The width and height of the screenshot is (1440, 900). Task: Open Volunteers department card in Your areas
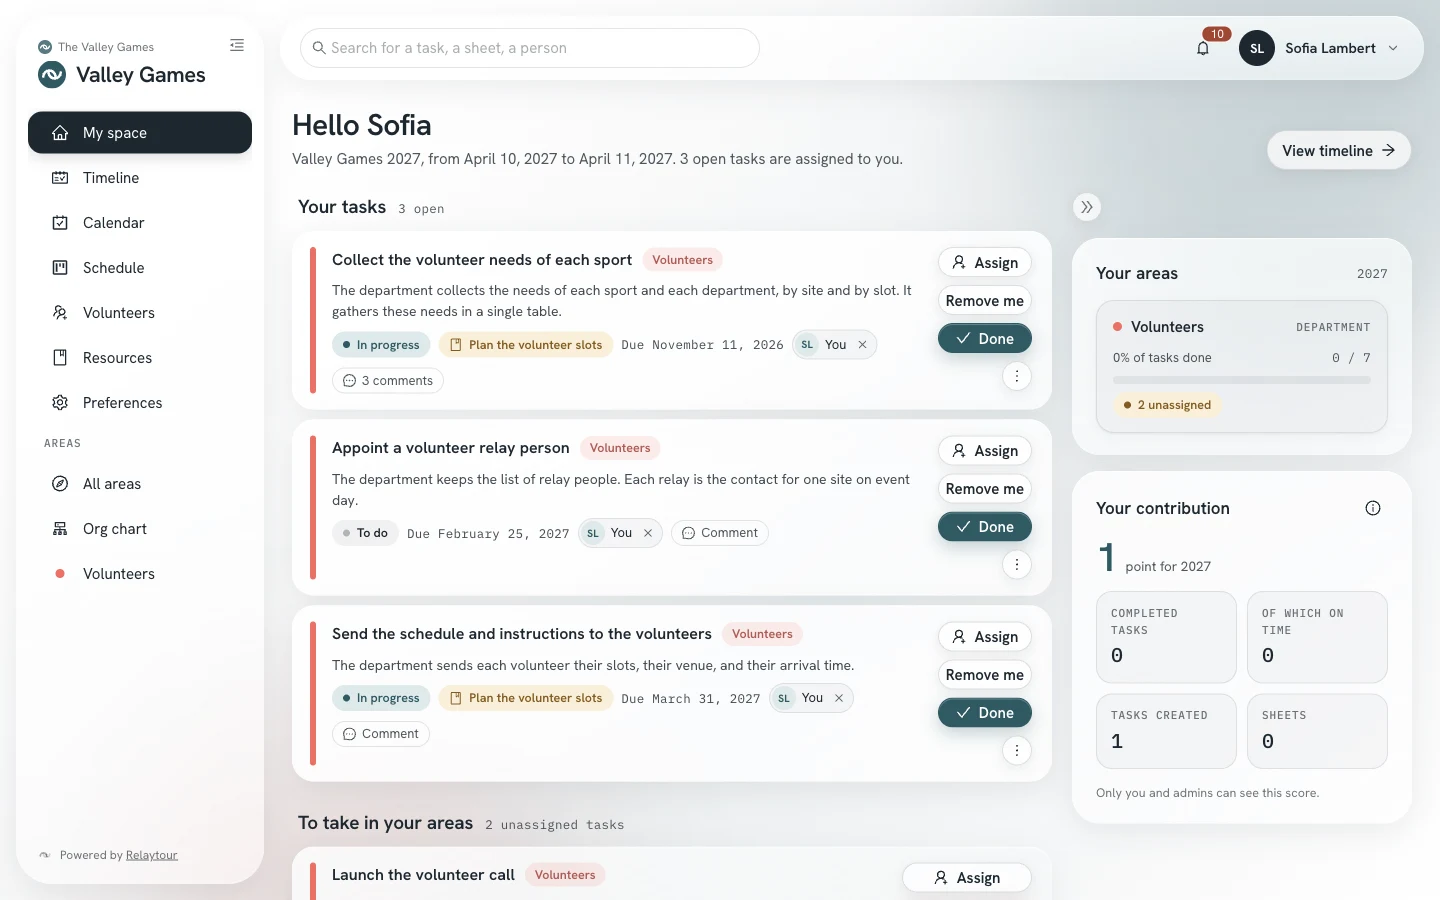click(1242, 368)
